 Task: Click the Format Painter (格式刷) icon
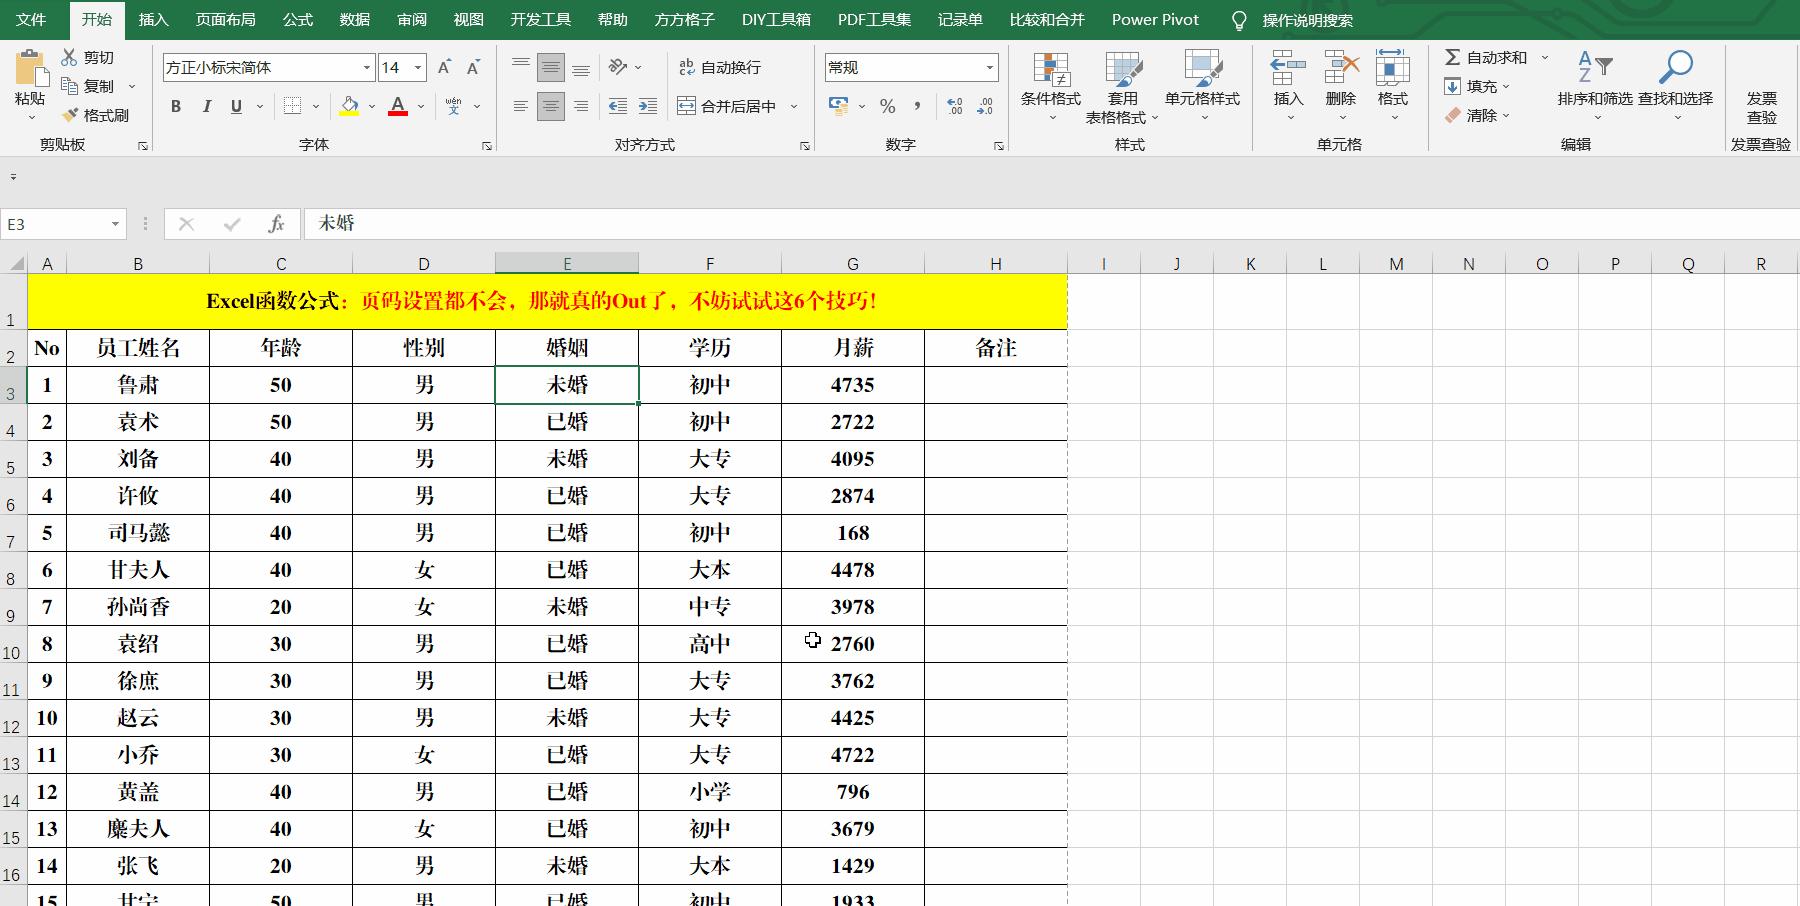point(70,115)
